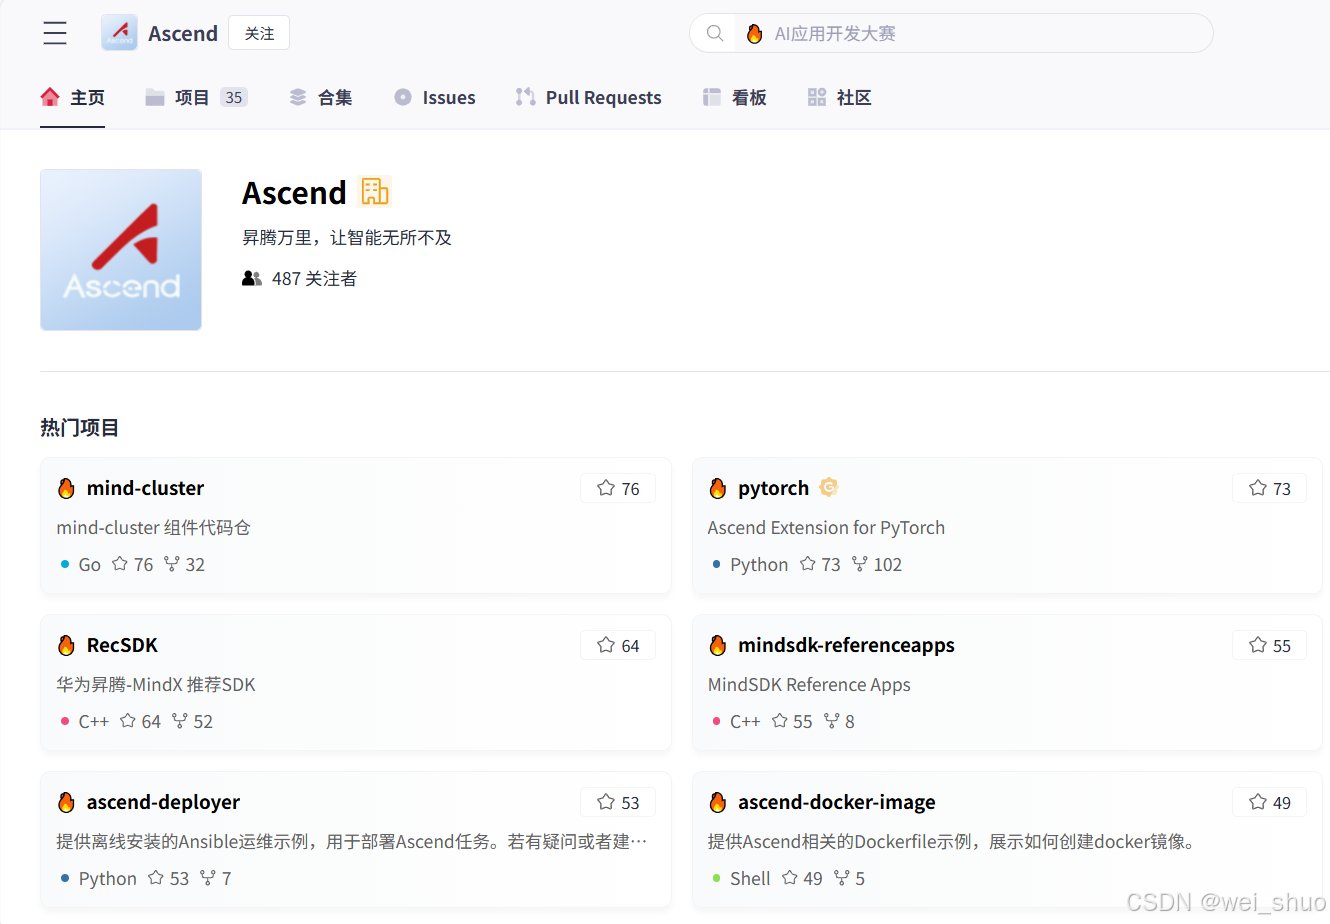Click the C++ language label of RecSDK
The width and height of the screenshot is (1330, 924).
94,721
